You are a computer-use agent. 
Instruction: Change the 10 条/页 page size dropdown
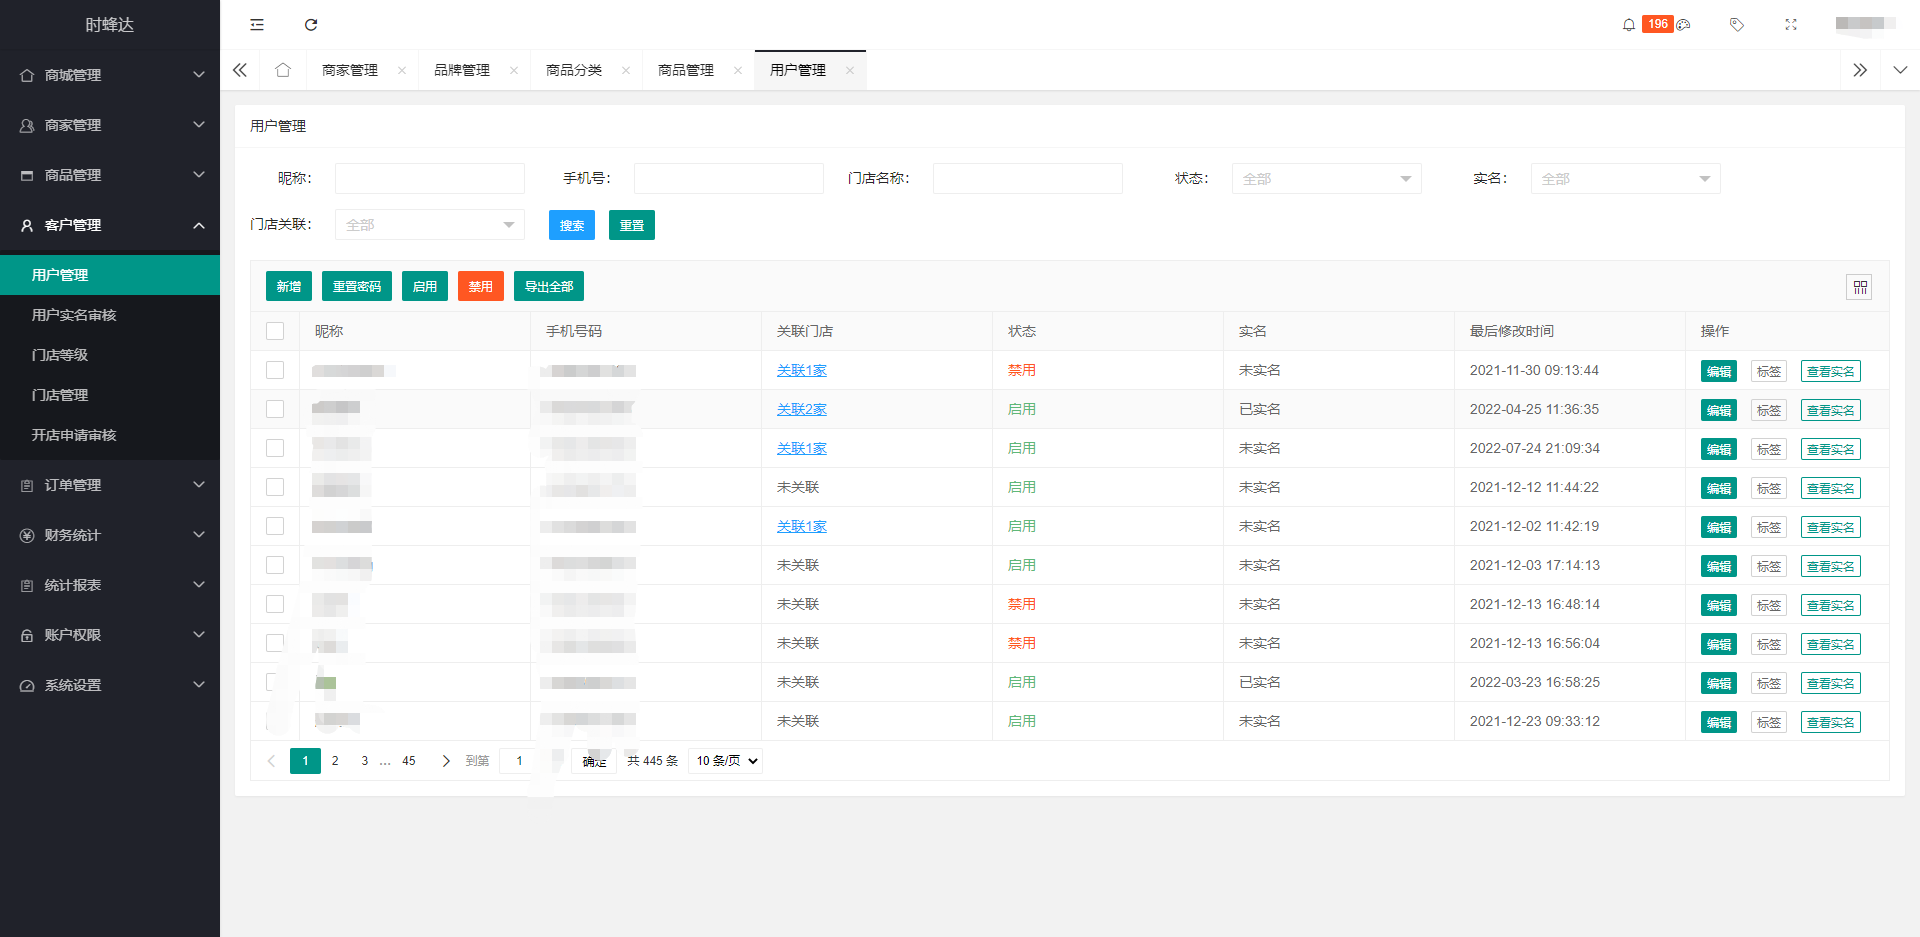(725, 761)
